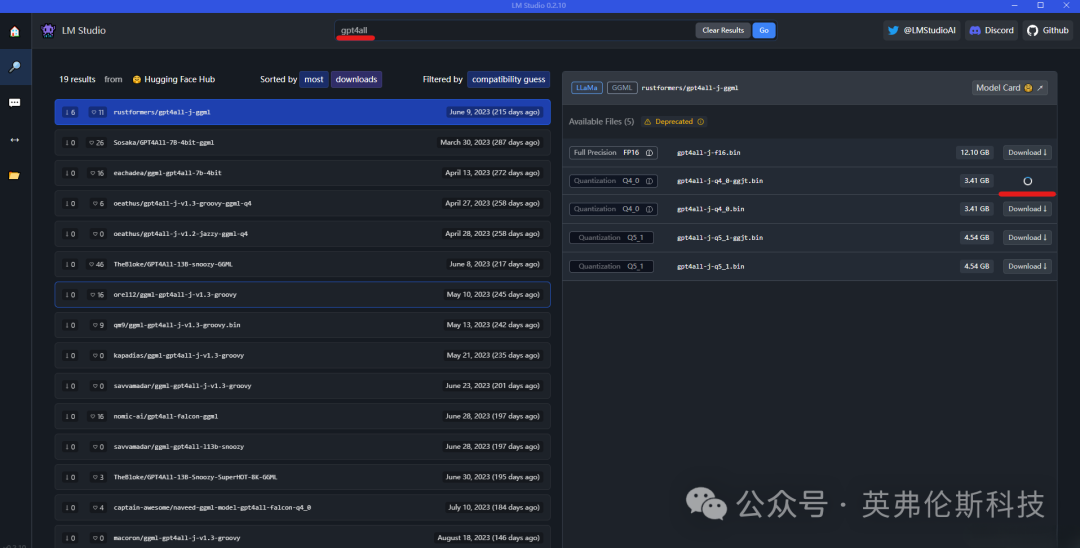The height and width of the screenshot is (548, 1080).
Task: Download gpt4all-j-f16.bin file
Action: [x=1027, y=153]
